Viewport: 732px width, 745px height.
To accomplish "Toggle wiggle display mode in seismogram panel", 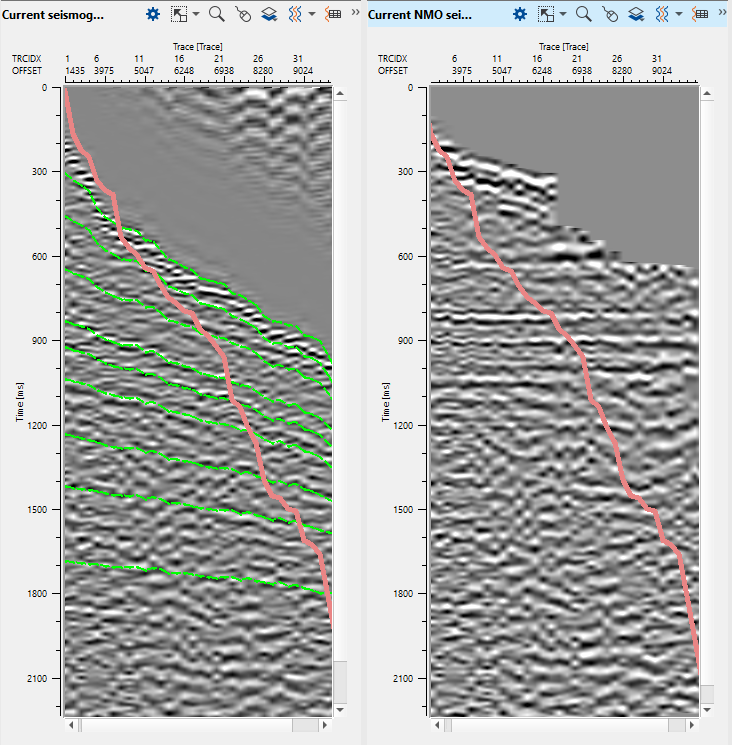I will [x=295, y=14].
